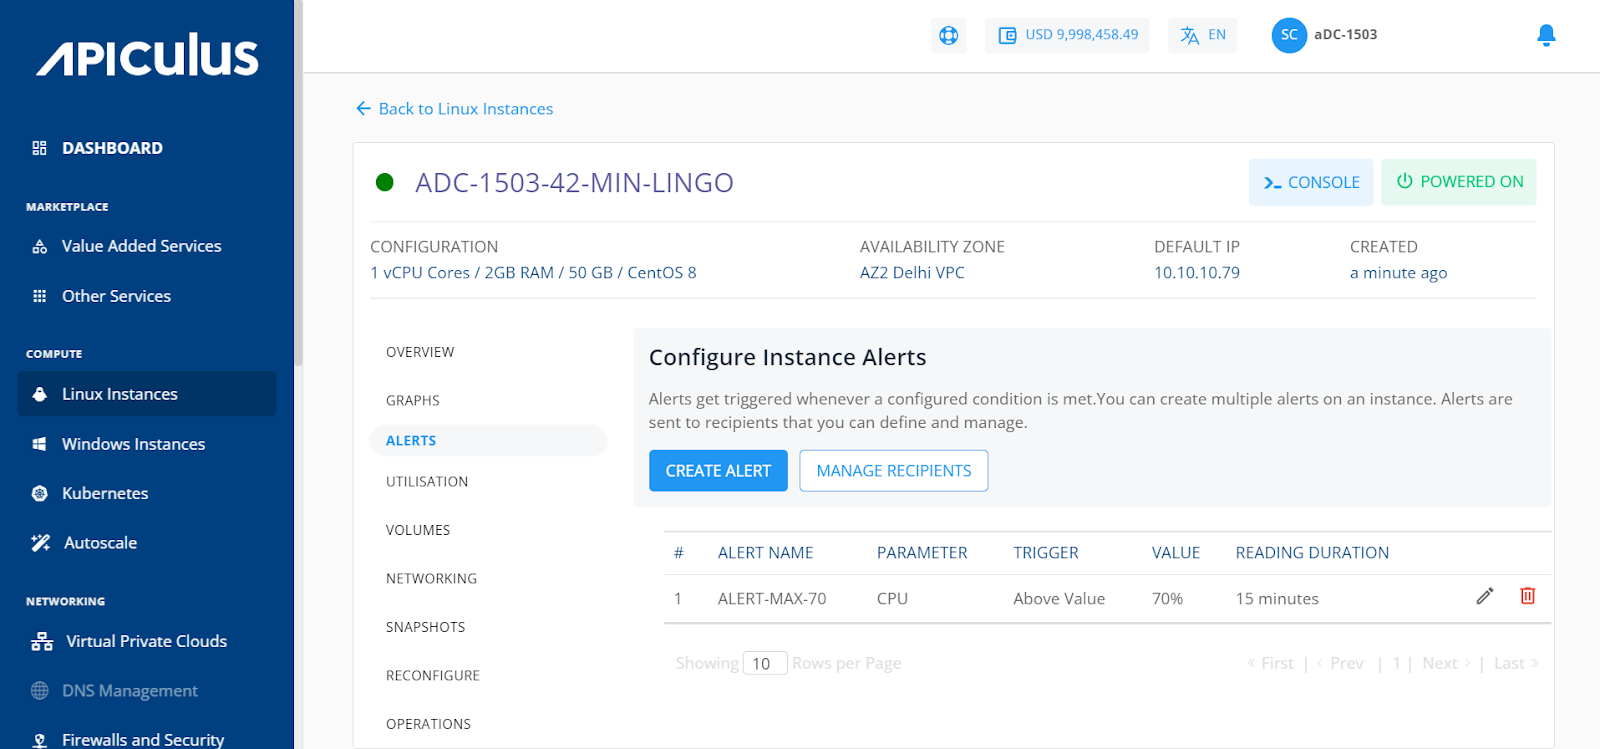The image size is (1600, 749).
Task: Click the green instance status dot
Action: 384,182
